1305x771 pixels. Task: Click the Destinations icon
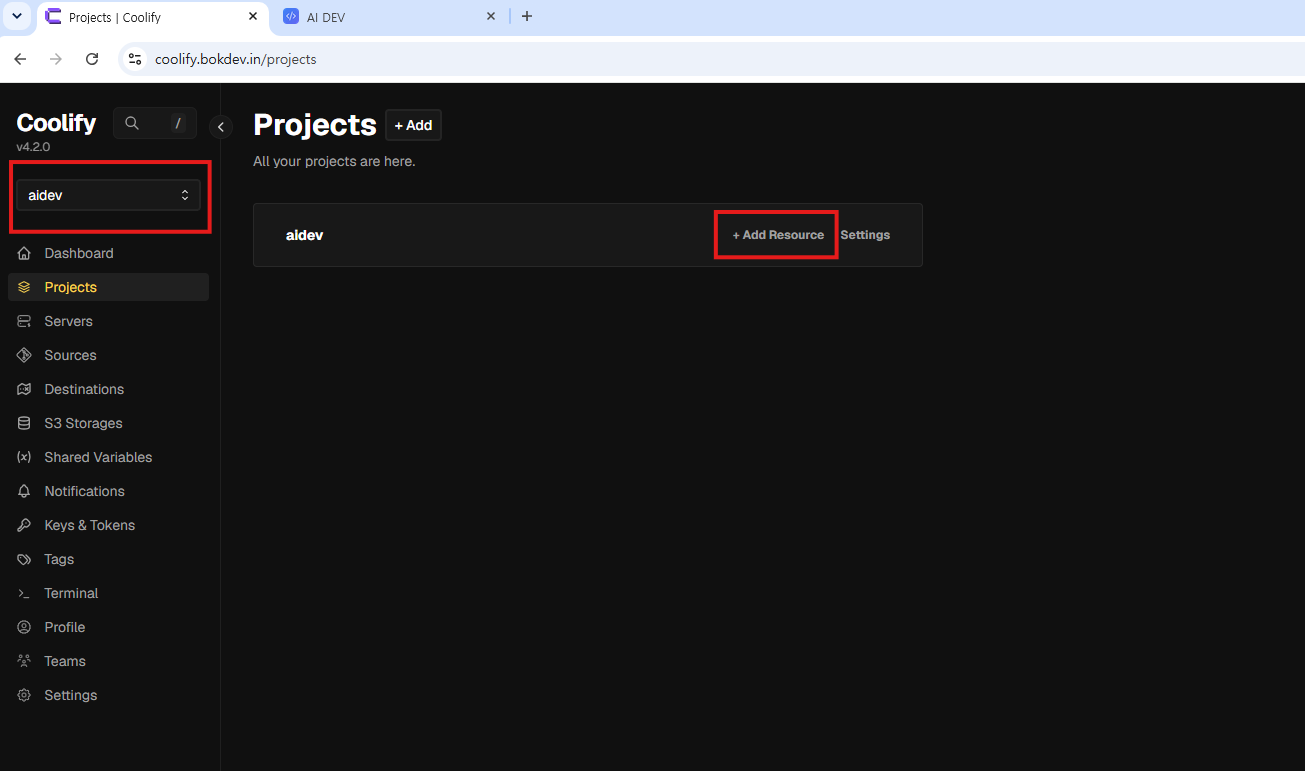(x=24, y=389)
